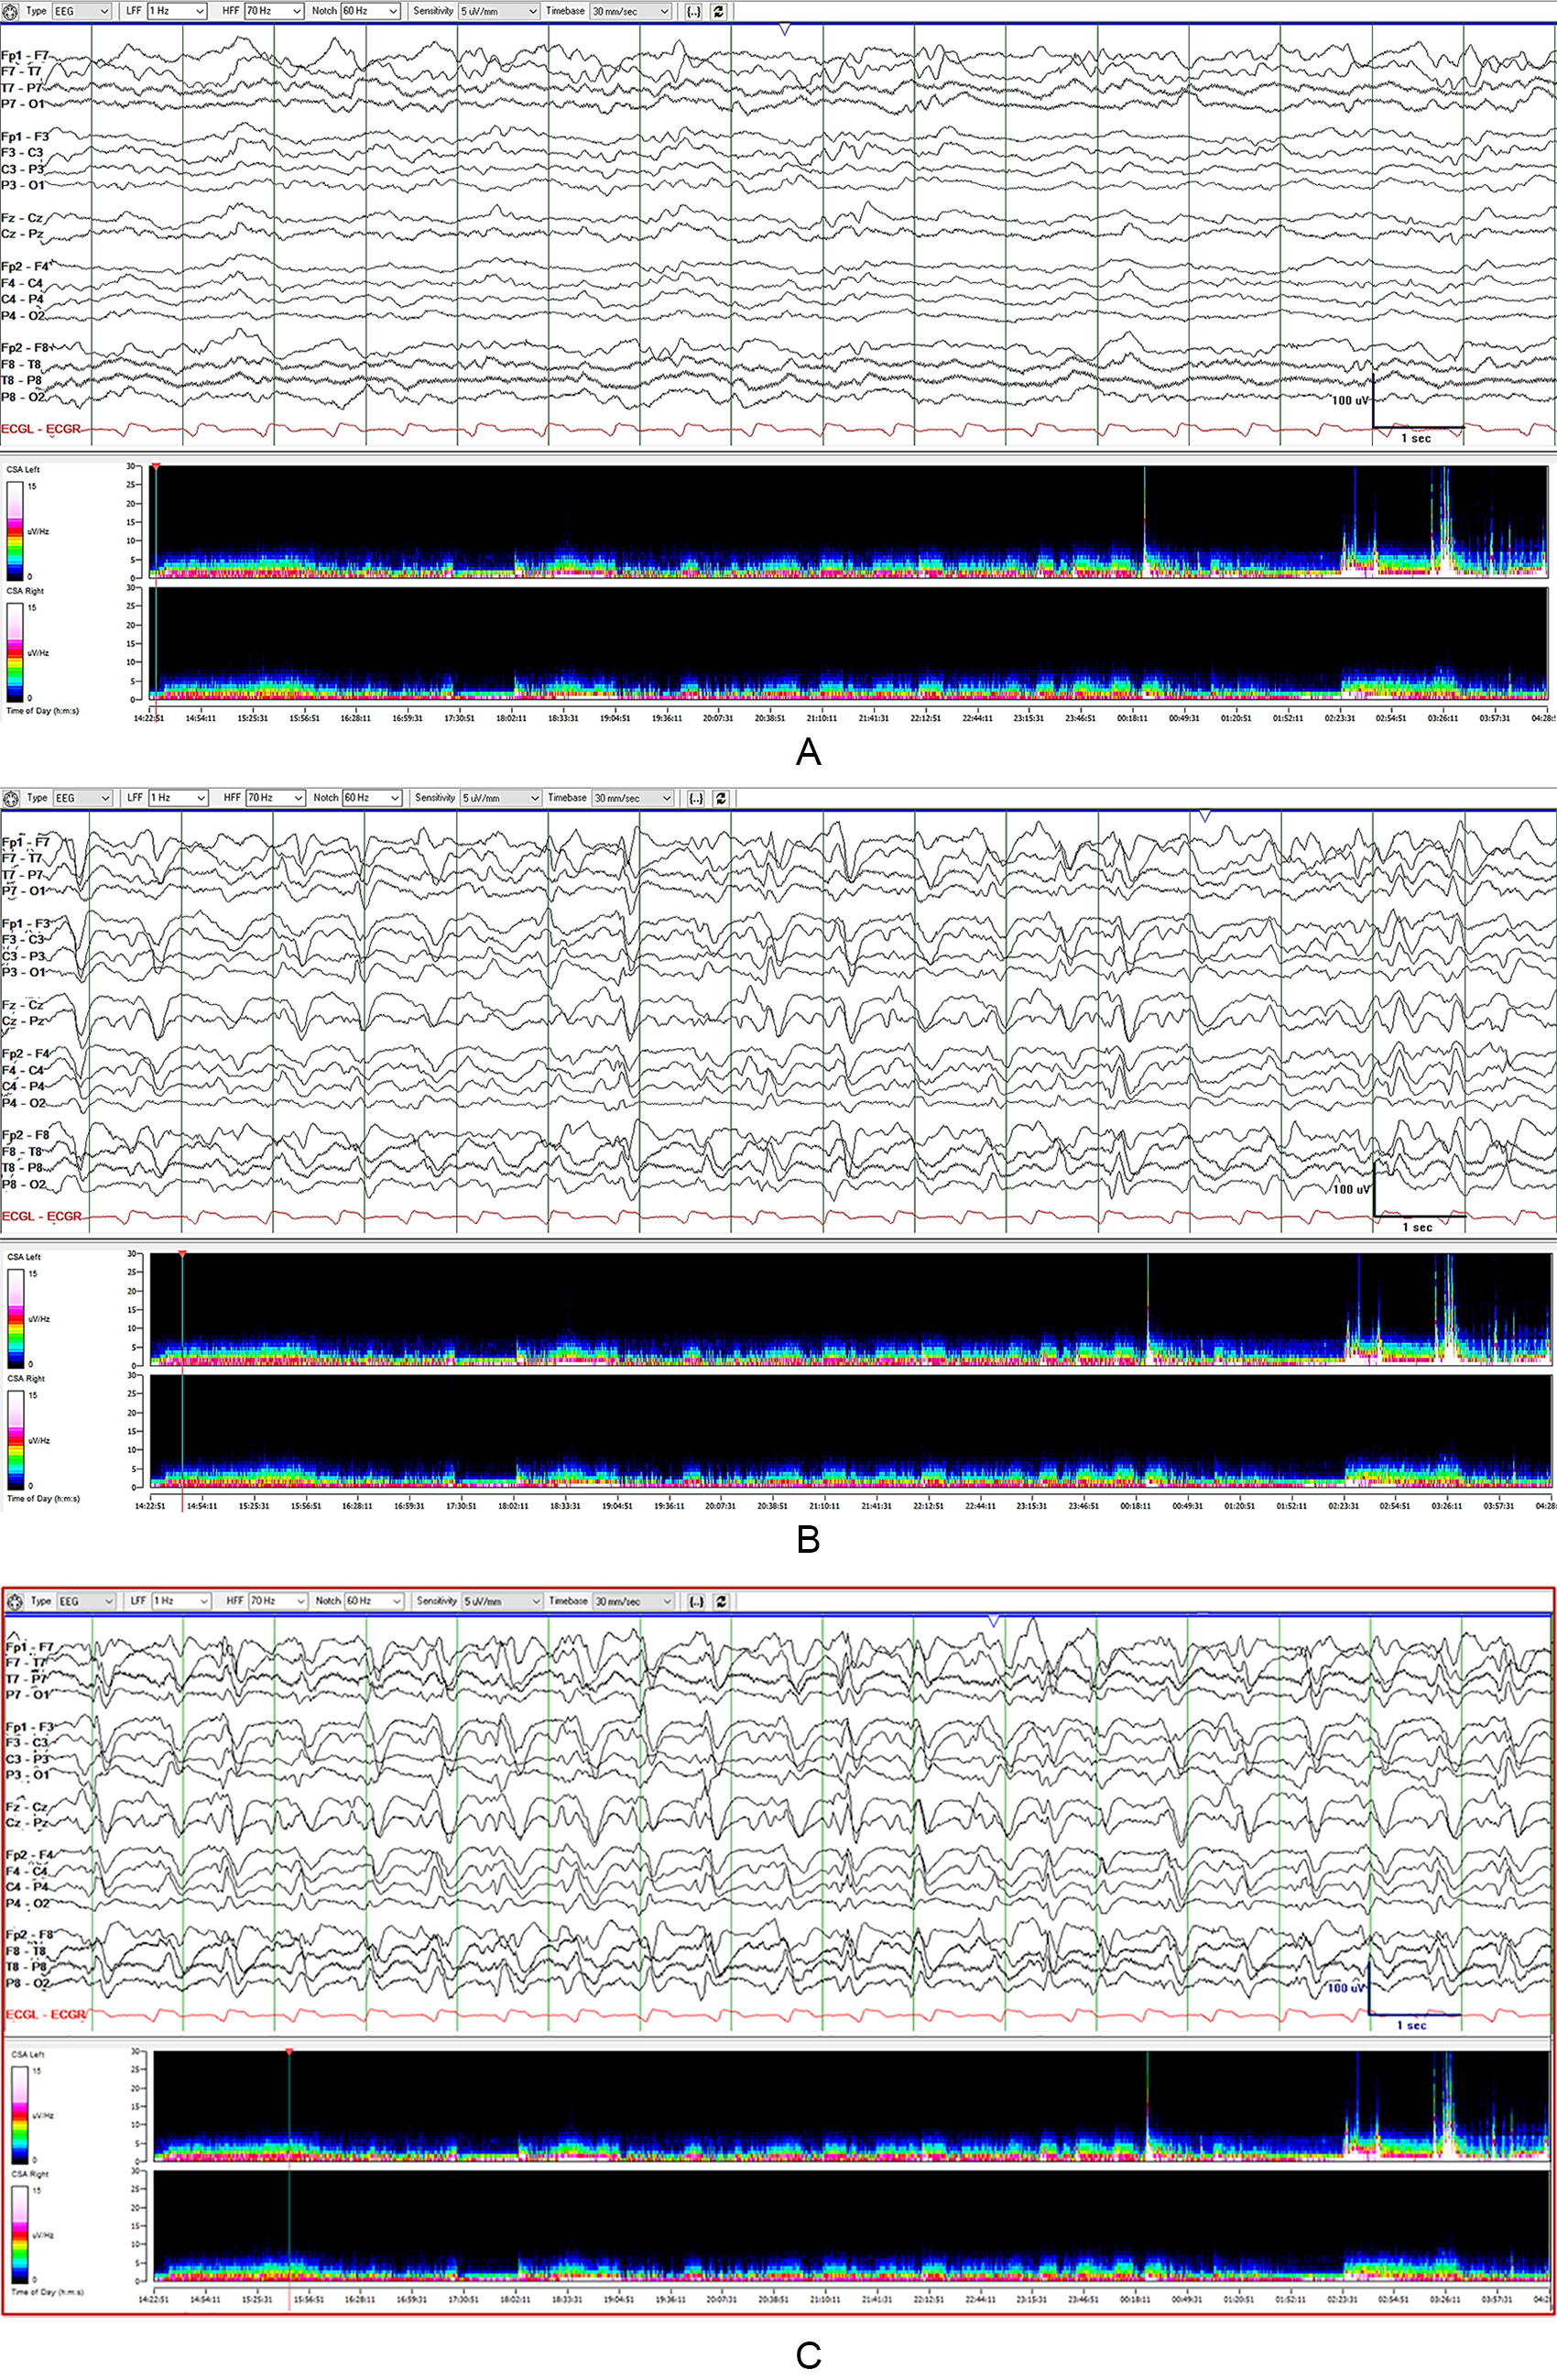Click the braces {..} icon in panel C toolbar
Image resolution: width=1557 pixels, height=2380 pixels.
click(696, 1601)
